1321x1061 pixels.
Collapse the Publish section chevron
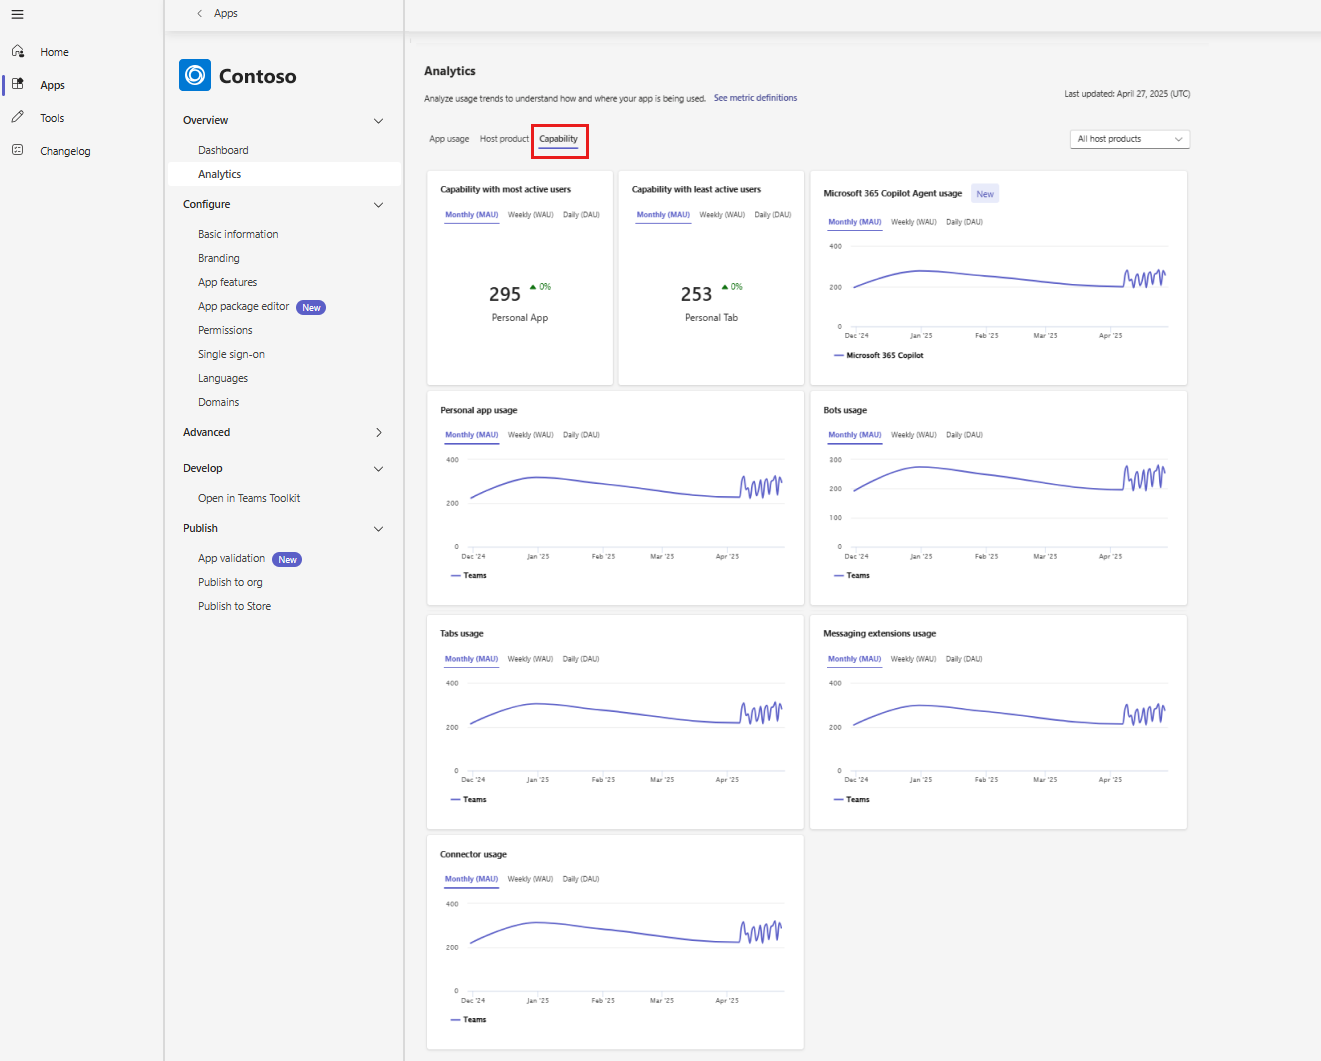tap(378, 529)
